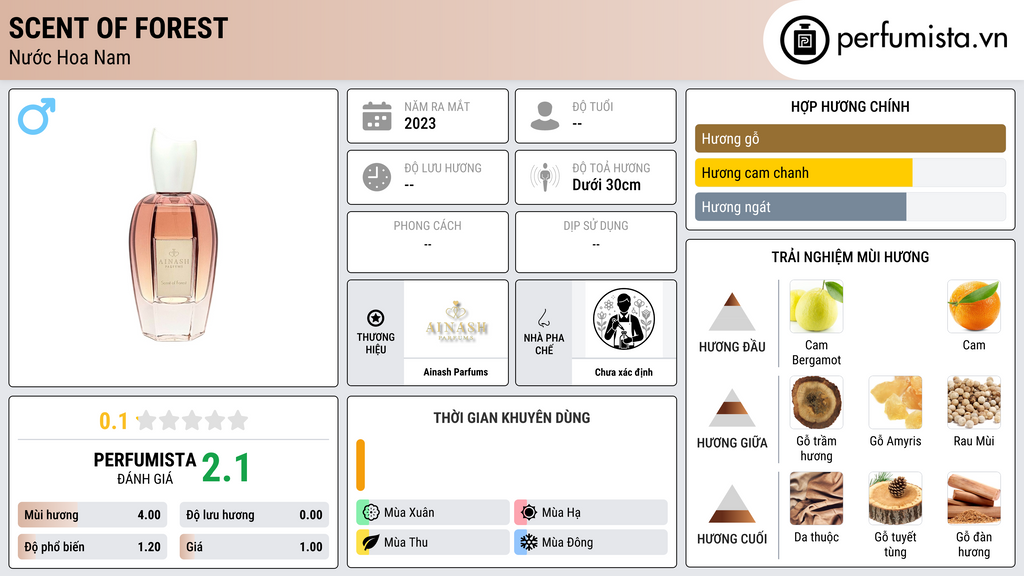
Task: Select the Mùa Xuân season flower icon
Action: pyautogui.click(x=371, y=513)
